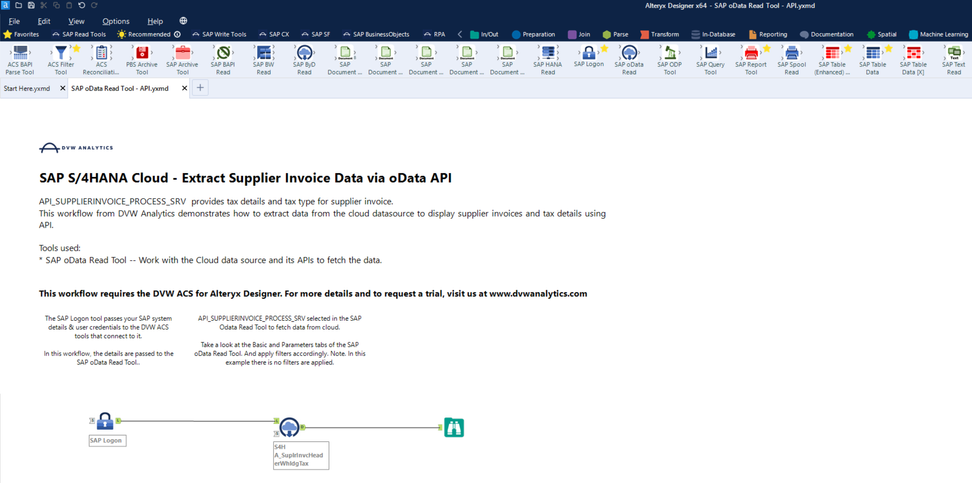The width and height of the screenshot is (972, 483).
Task: Select the SAP BW Read tool
Action: point(263,53)
